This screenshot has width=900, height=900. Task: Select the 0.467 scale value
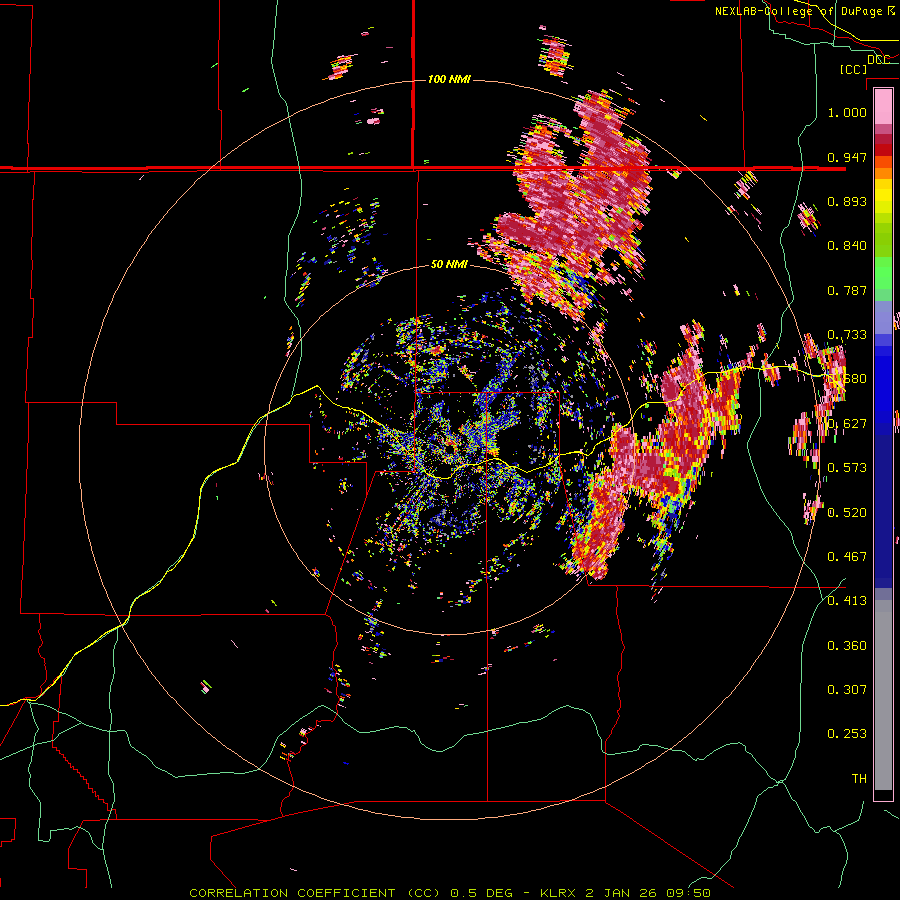point(847,557)
